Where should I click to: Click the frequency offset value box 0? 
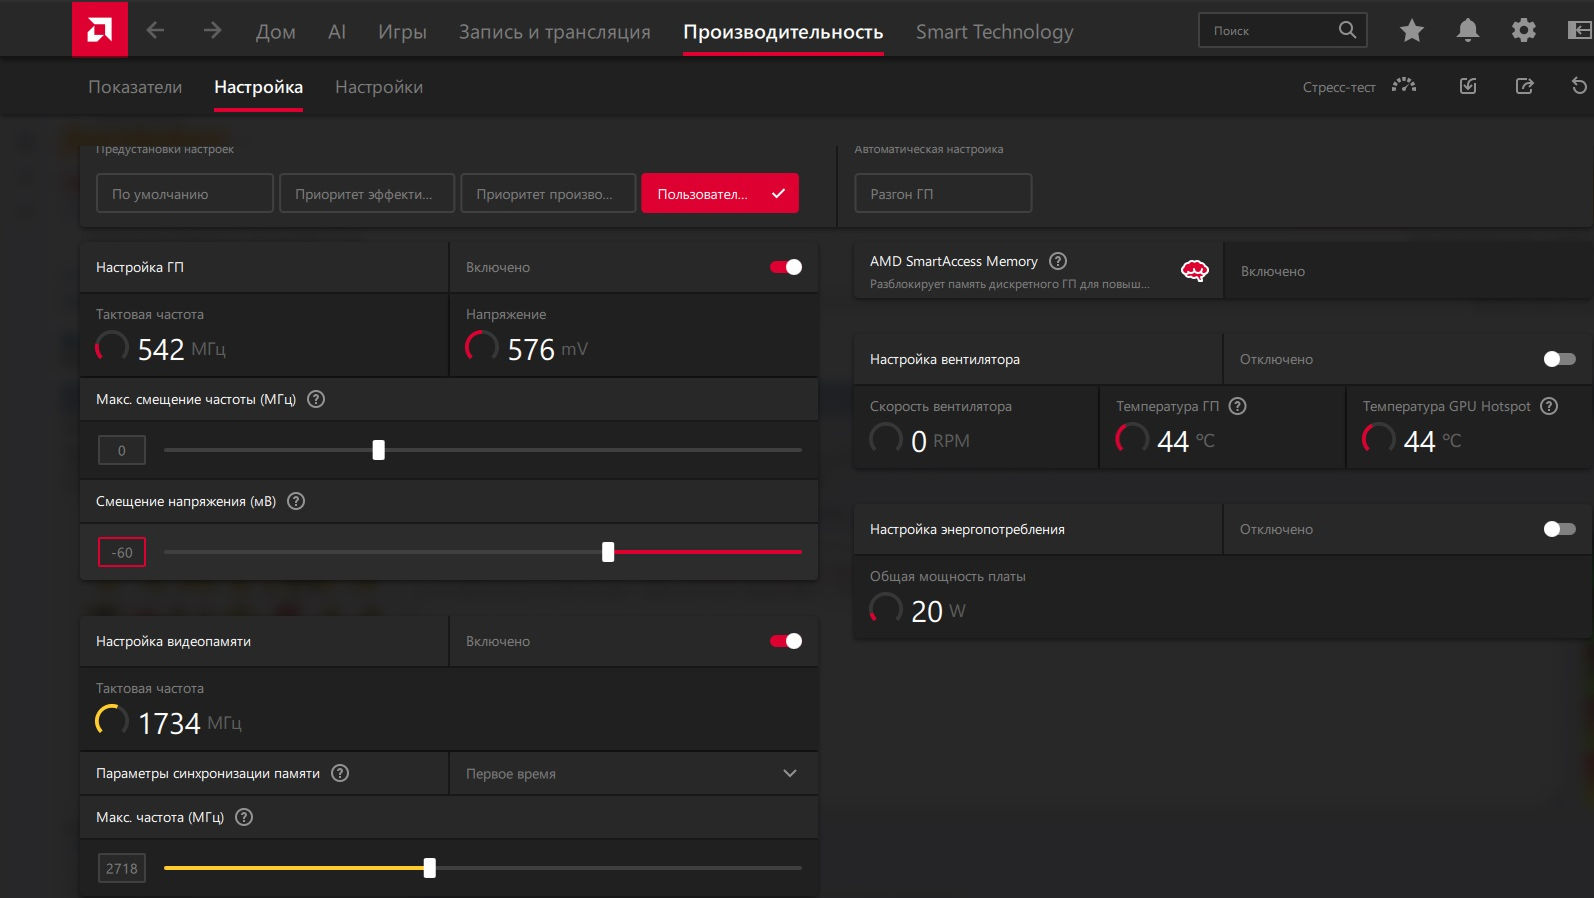[x=122, y=450]
